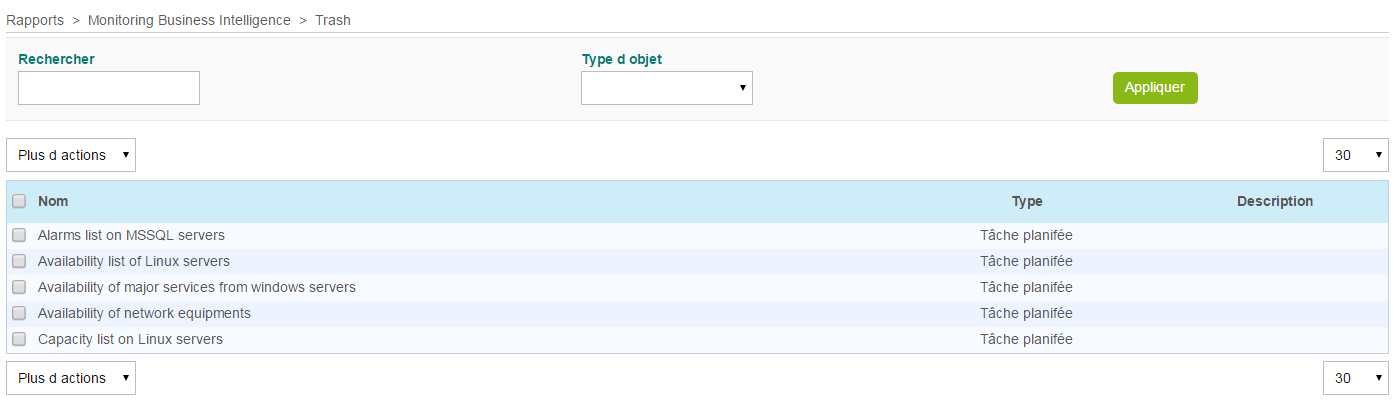The height and width of the screenshot is (401, 1394).
Task: Open Monitoring Business Intelligence breadcrumb
Action: pos(189,20)
